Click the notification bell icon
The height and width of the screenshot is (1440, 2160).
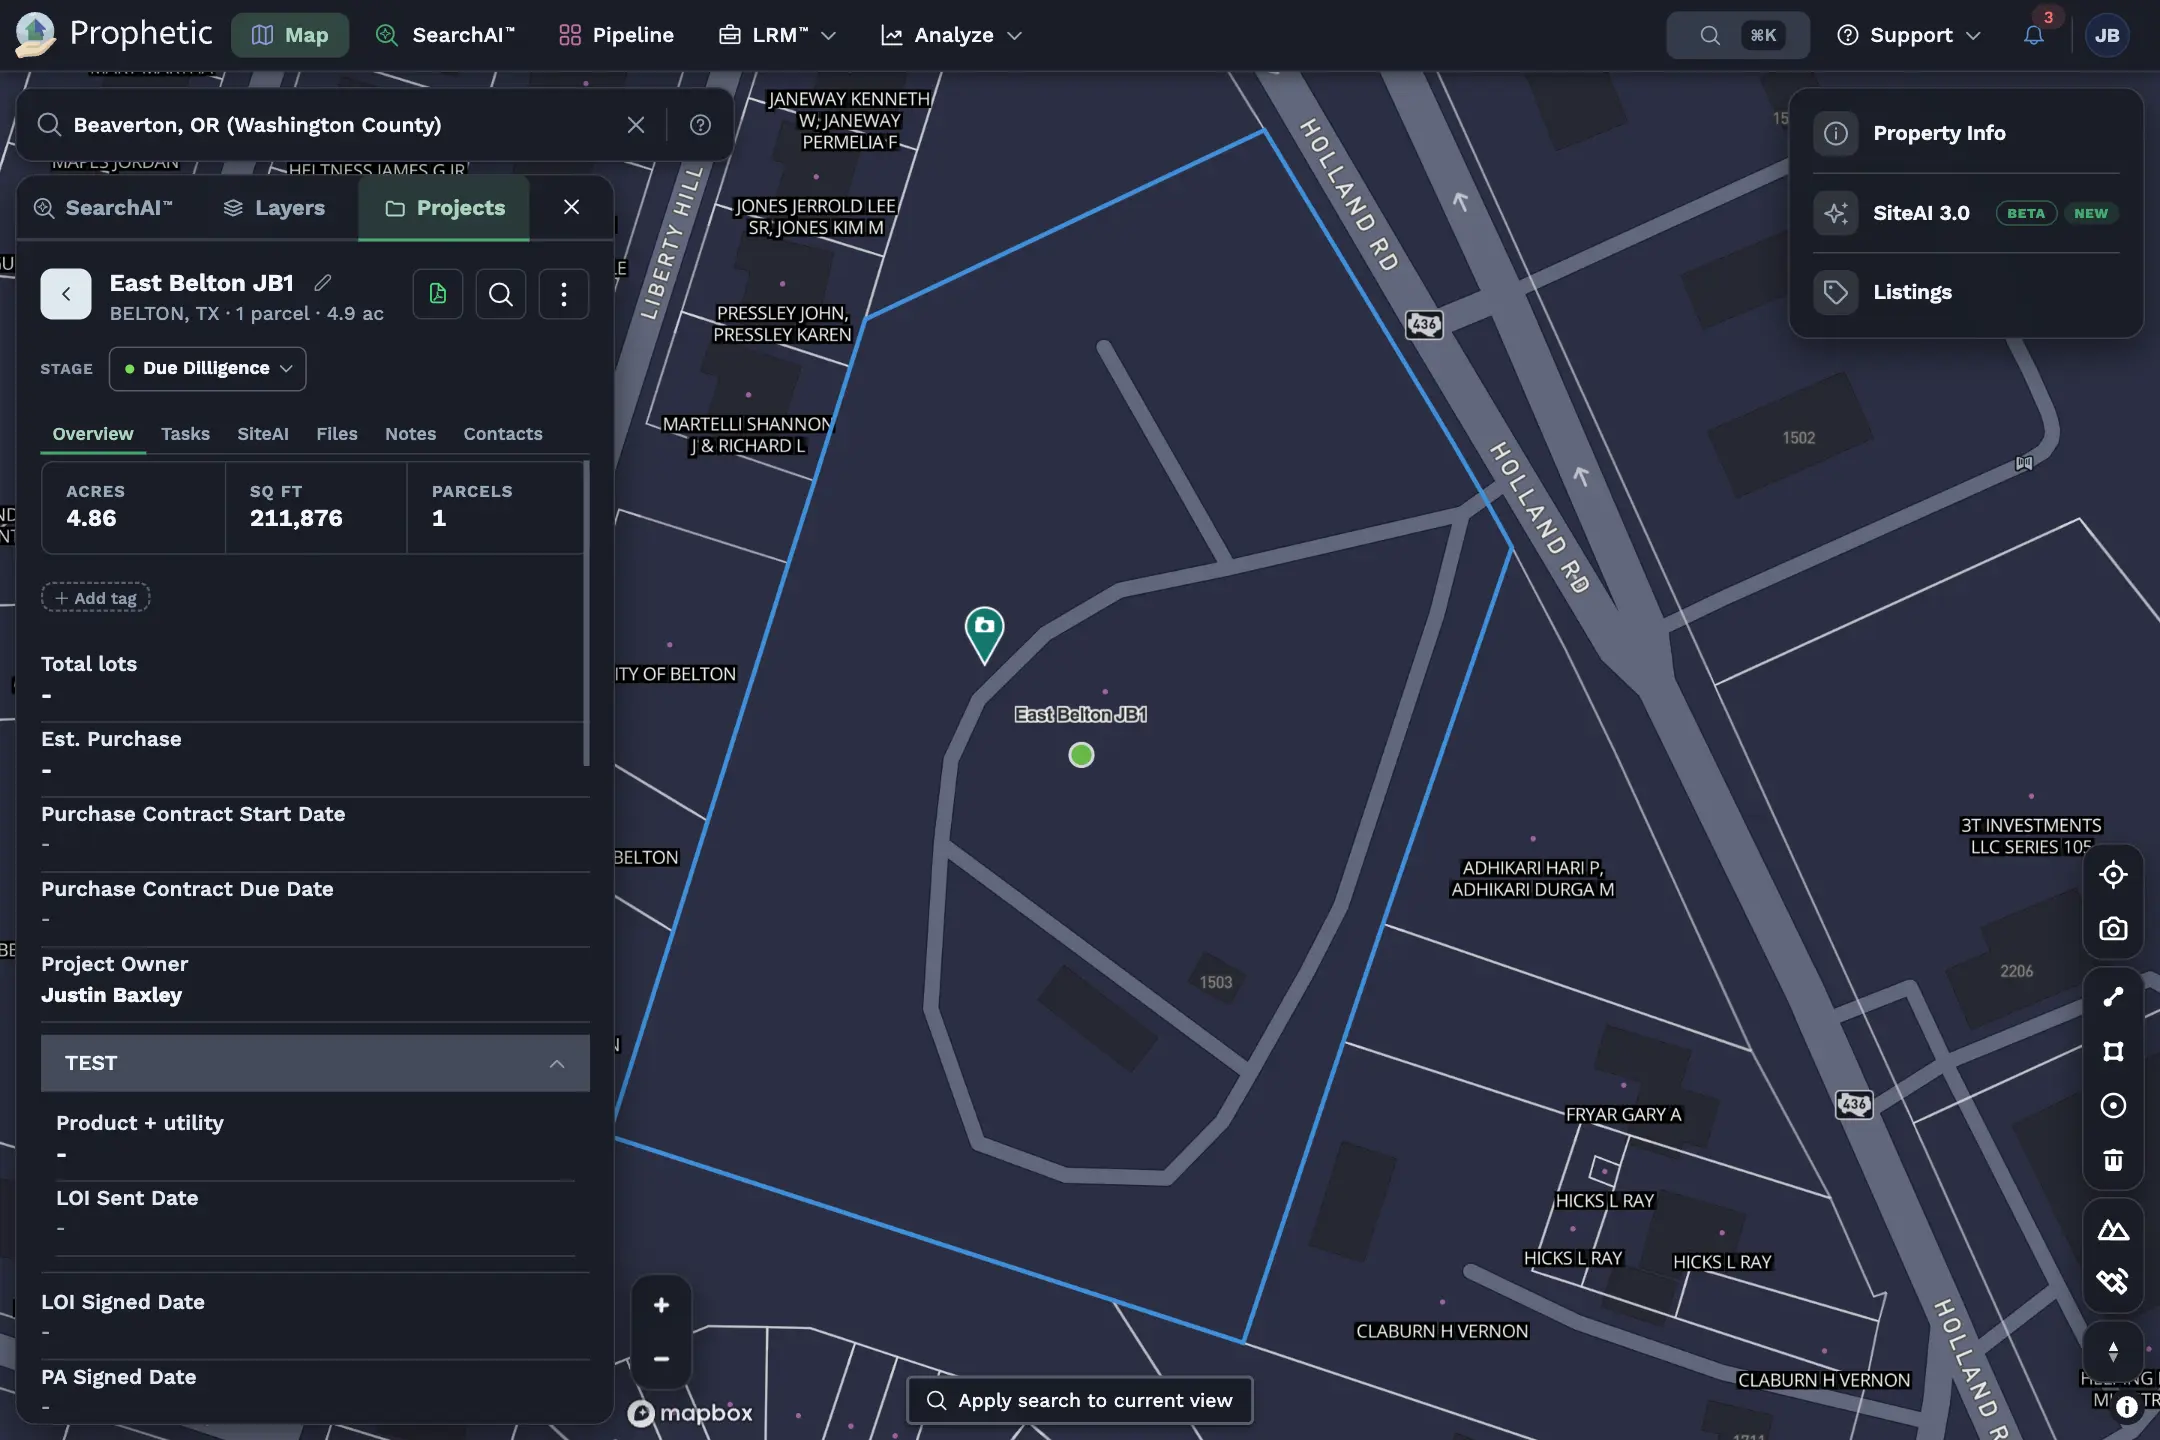pos(2033,35)
